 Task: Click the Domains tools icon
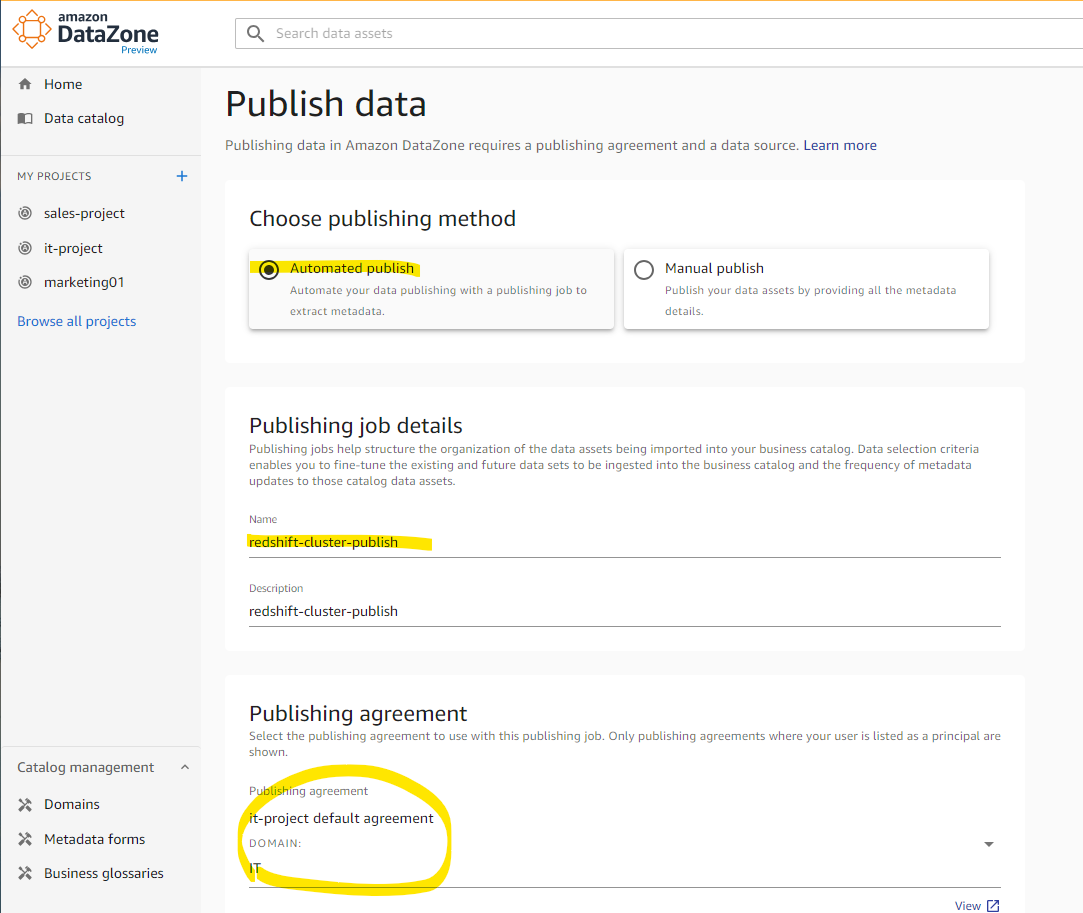pos(25,805)
